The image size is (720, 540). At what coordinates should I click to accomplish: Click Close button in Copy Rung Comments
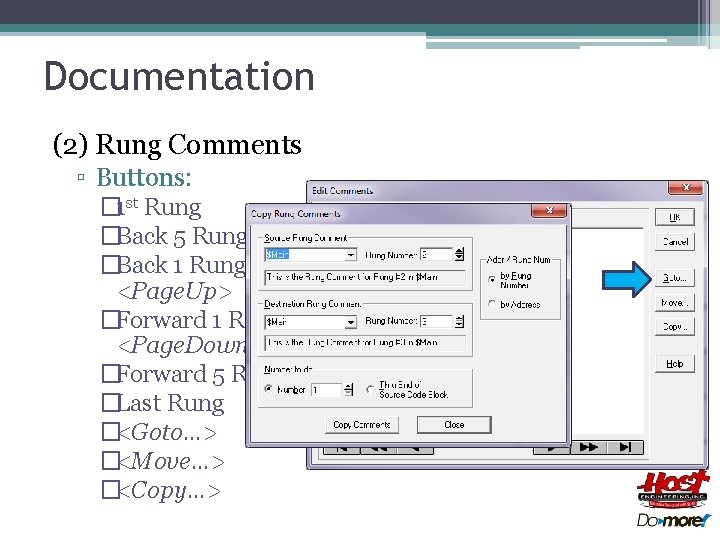point(454,425)
